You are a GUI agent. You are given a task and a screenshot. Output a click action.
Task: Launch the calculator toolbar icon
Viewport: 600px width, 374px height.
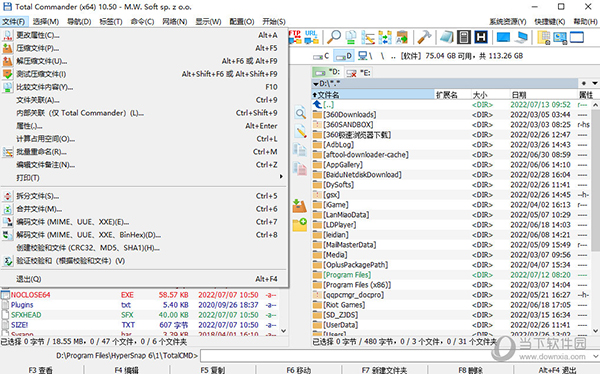coord(464,37)
